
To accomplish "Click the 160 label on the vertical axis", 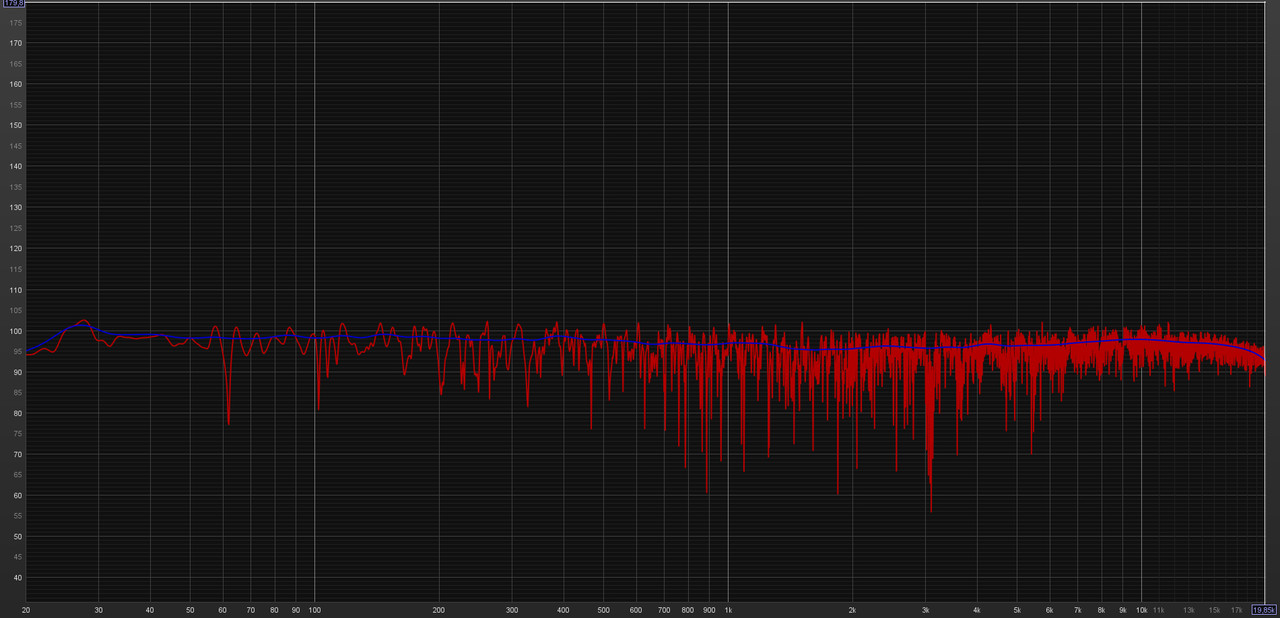I will (x=15, y=84).
